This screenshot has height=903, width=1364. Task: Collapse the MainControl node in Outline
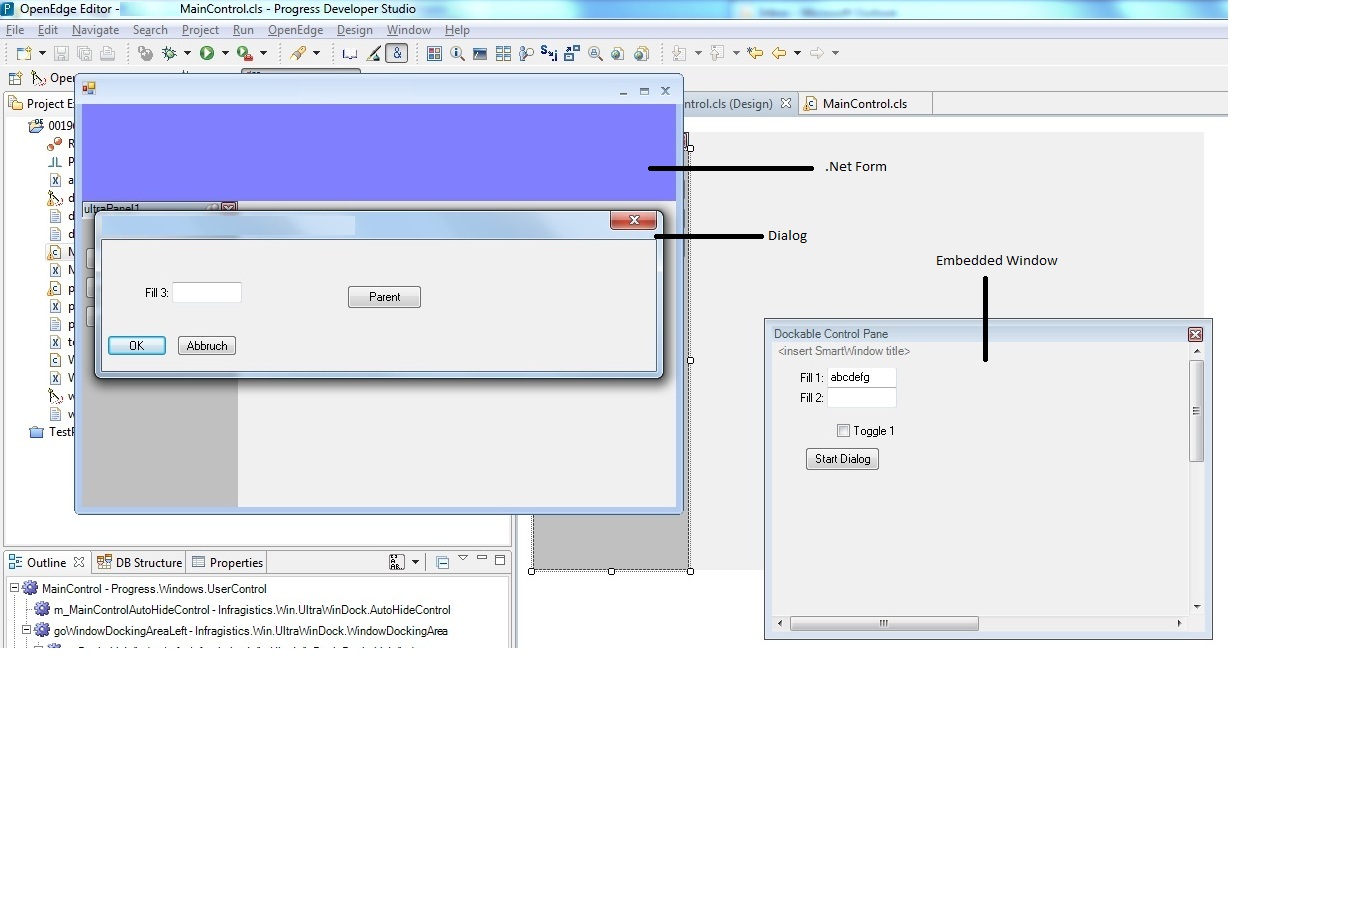(x=14, y=588)
